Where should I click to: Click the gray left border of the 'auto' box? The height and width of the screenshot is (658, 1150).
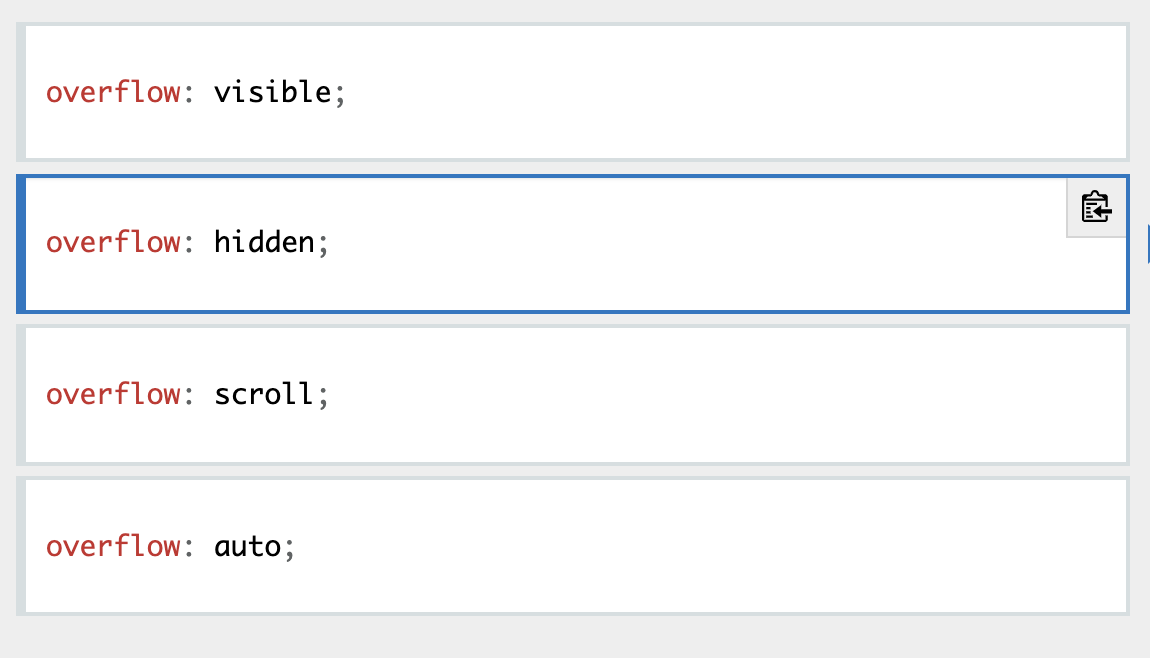pos(21,546)
